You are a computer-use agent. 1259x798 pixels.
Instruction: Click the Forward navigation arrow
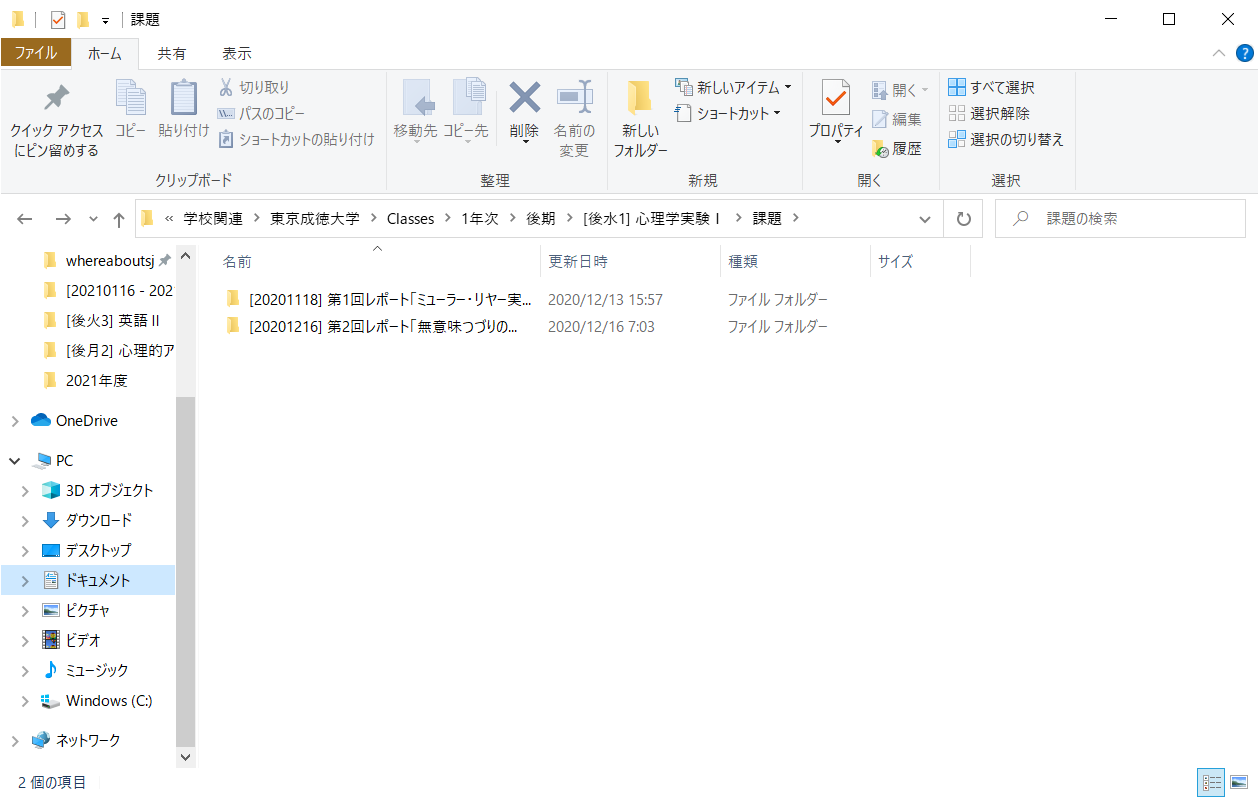pos(63,219)
